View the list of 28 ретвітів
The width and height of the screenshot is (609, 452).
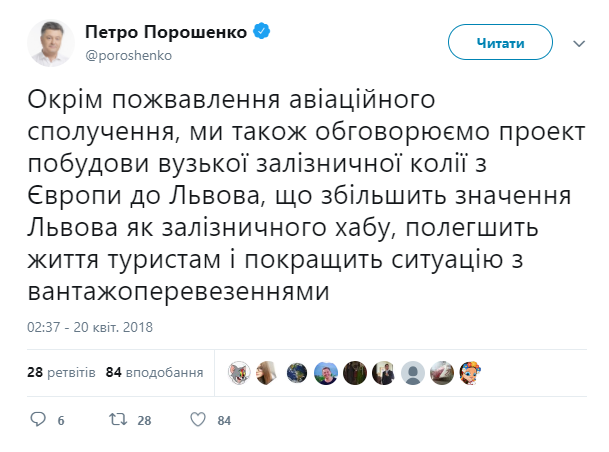(x=61, y=372)
